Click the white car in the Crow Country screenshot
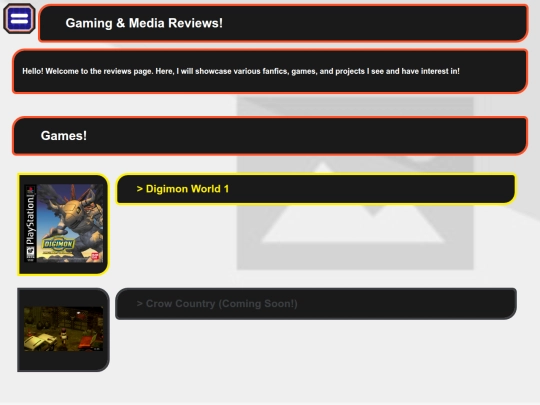This screenshot has width=540, height=405. [39, 343]
